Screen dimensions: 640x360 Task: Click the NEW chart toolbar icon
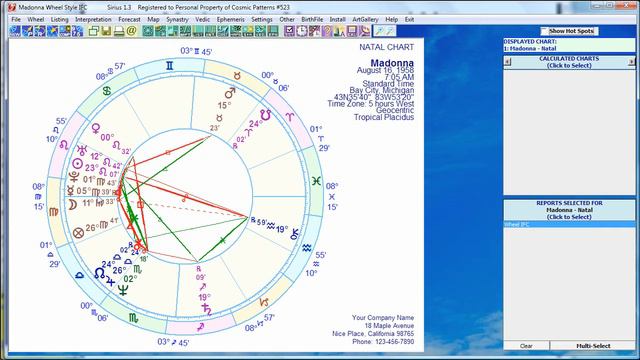(15, 31)
